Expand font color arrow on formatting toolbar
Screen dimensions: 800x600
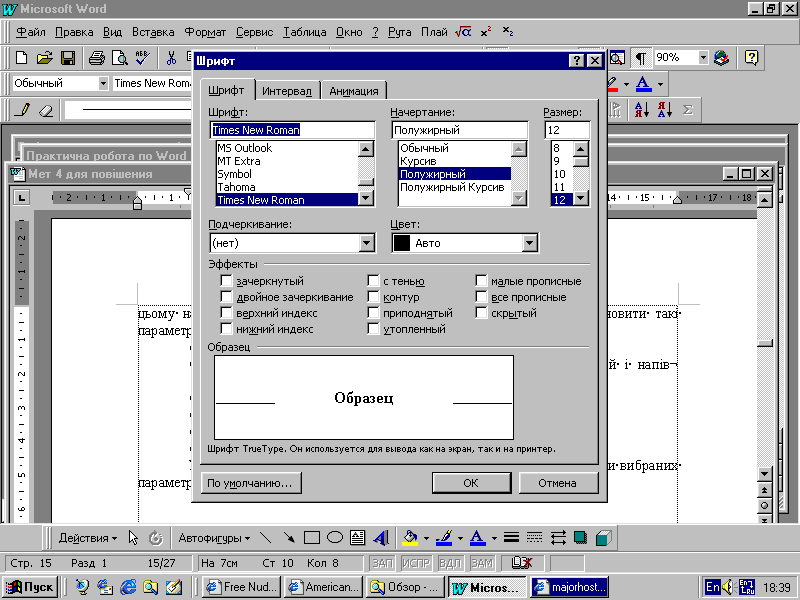(660, 84)
